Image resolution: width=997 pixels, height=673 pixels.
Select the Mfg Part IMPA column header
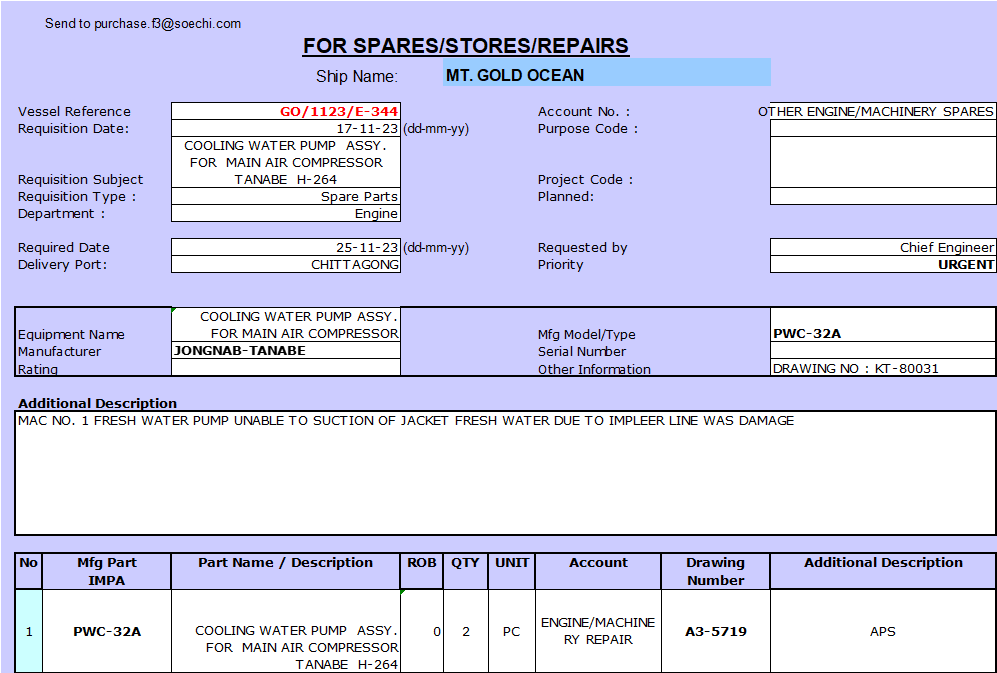[x=106, y=571]
